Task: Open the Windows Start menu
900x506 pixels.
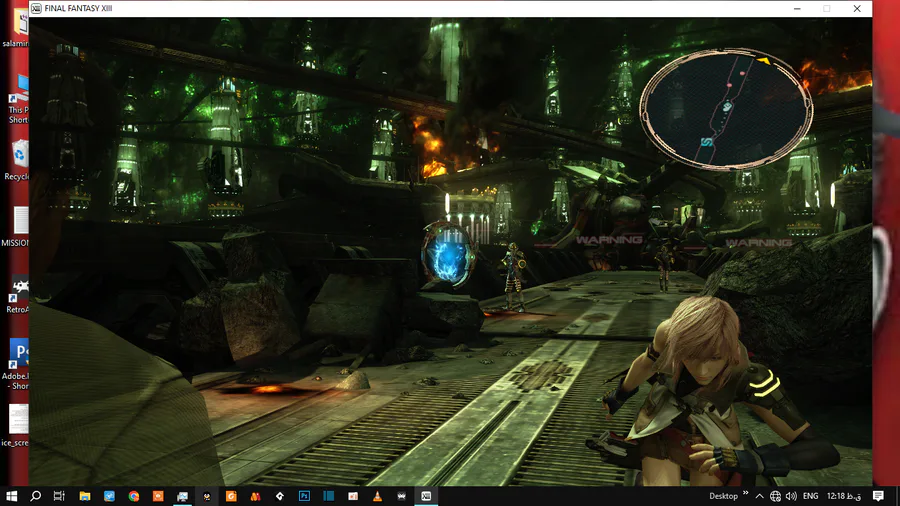Action: pos(11,496)
